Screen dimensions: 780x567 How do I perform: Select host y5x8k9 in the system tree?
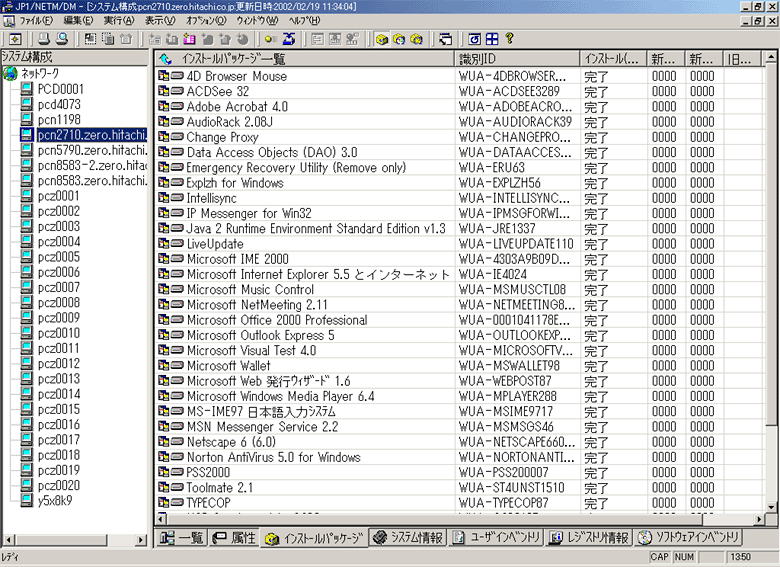pos(54,500)
